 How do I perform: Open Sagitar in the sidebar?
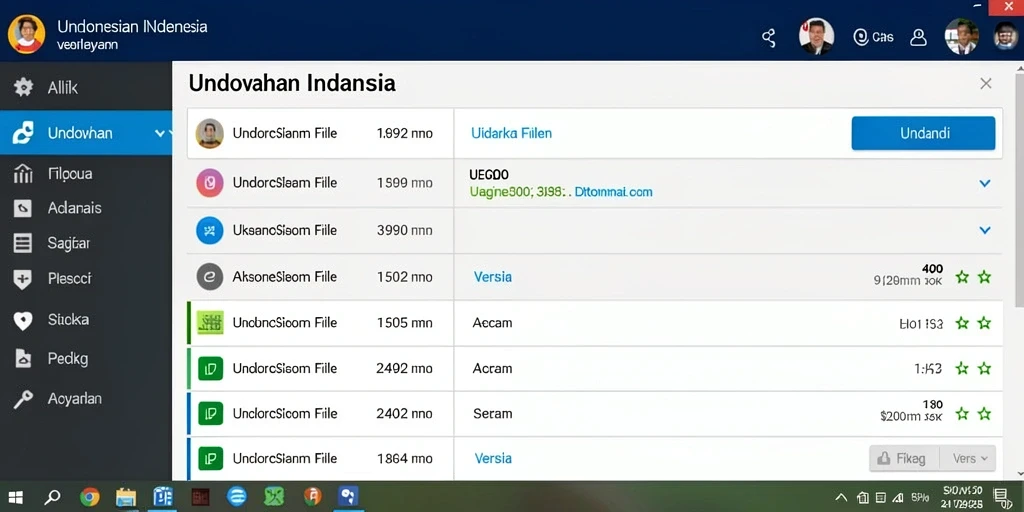[69, 244]
